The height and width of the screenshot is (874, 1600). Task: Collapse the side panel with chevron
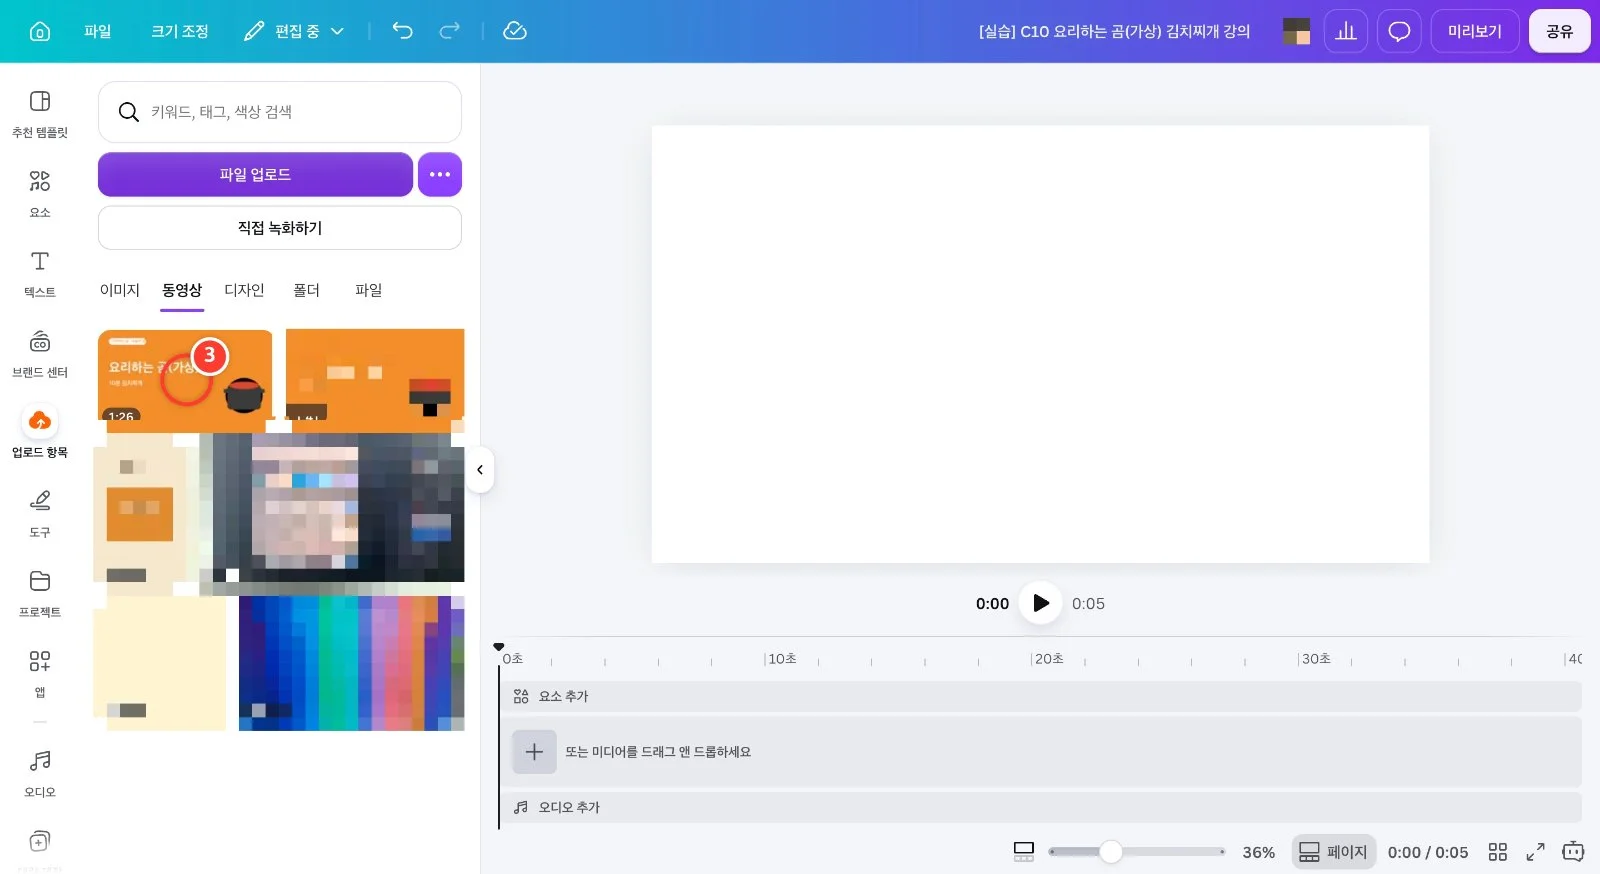point(480,469)
